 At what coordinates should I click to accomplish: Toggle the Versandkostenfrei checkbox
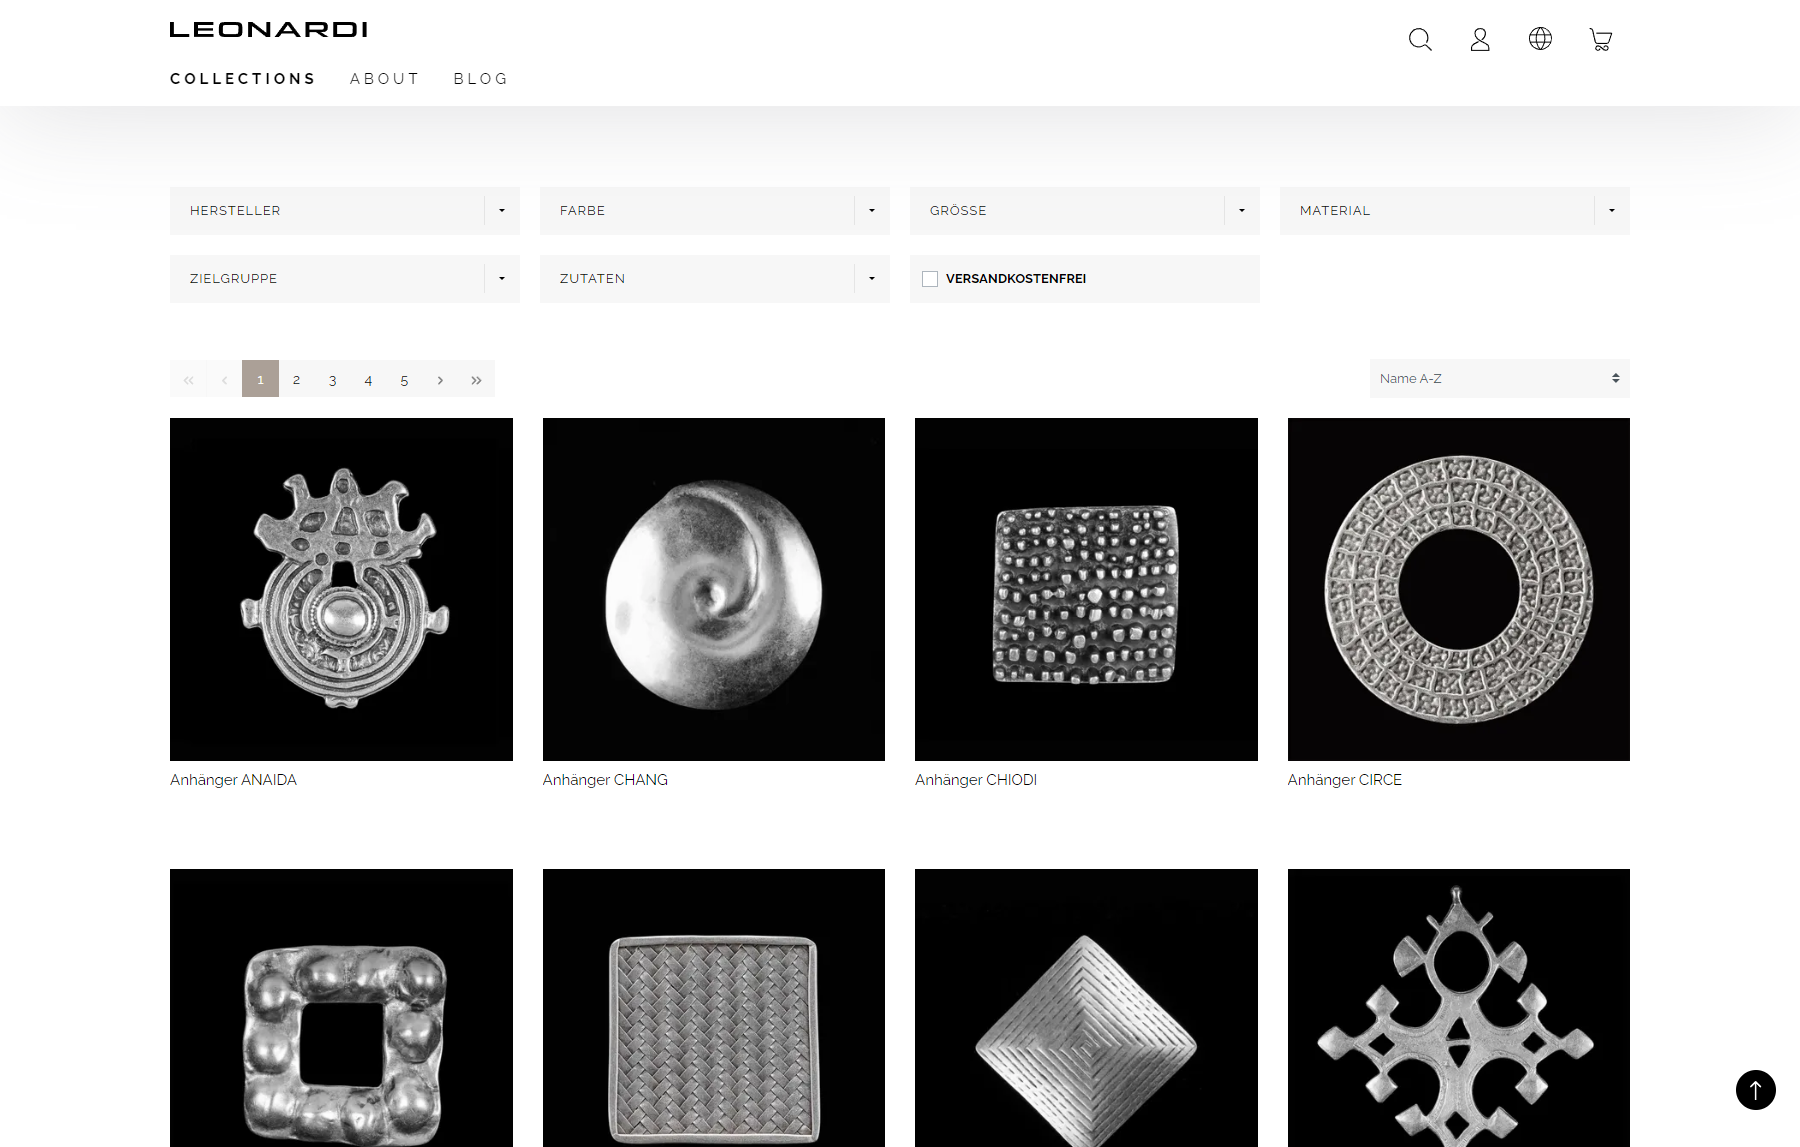point(930,279)
